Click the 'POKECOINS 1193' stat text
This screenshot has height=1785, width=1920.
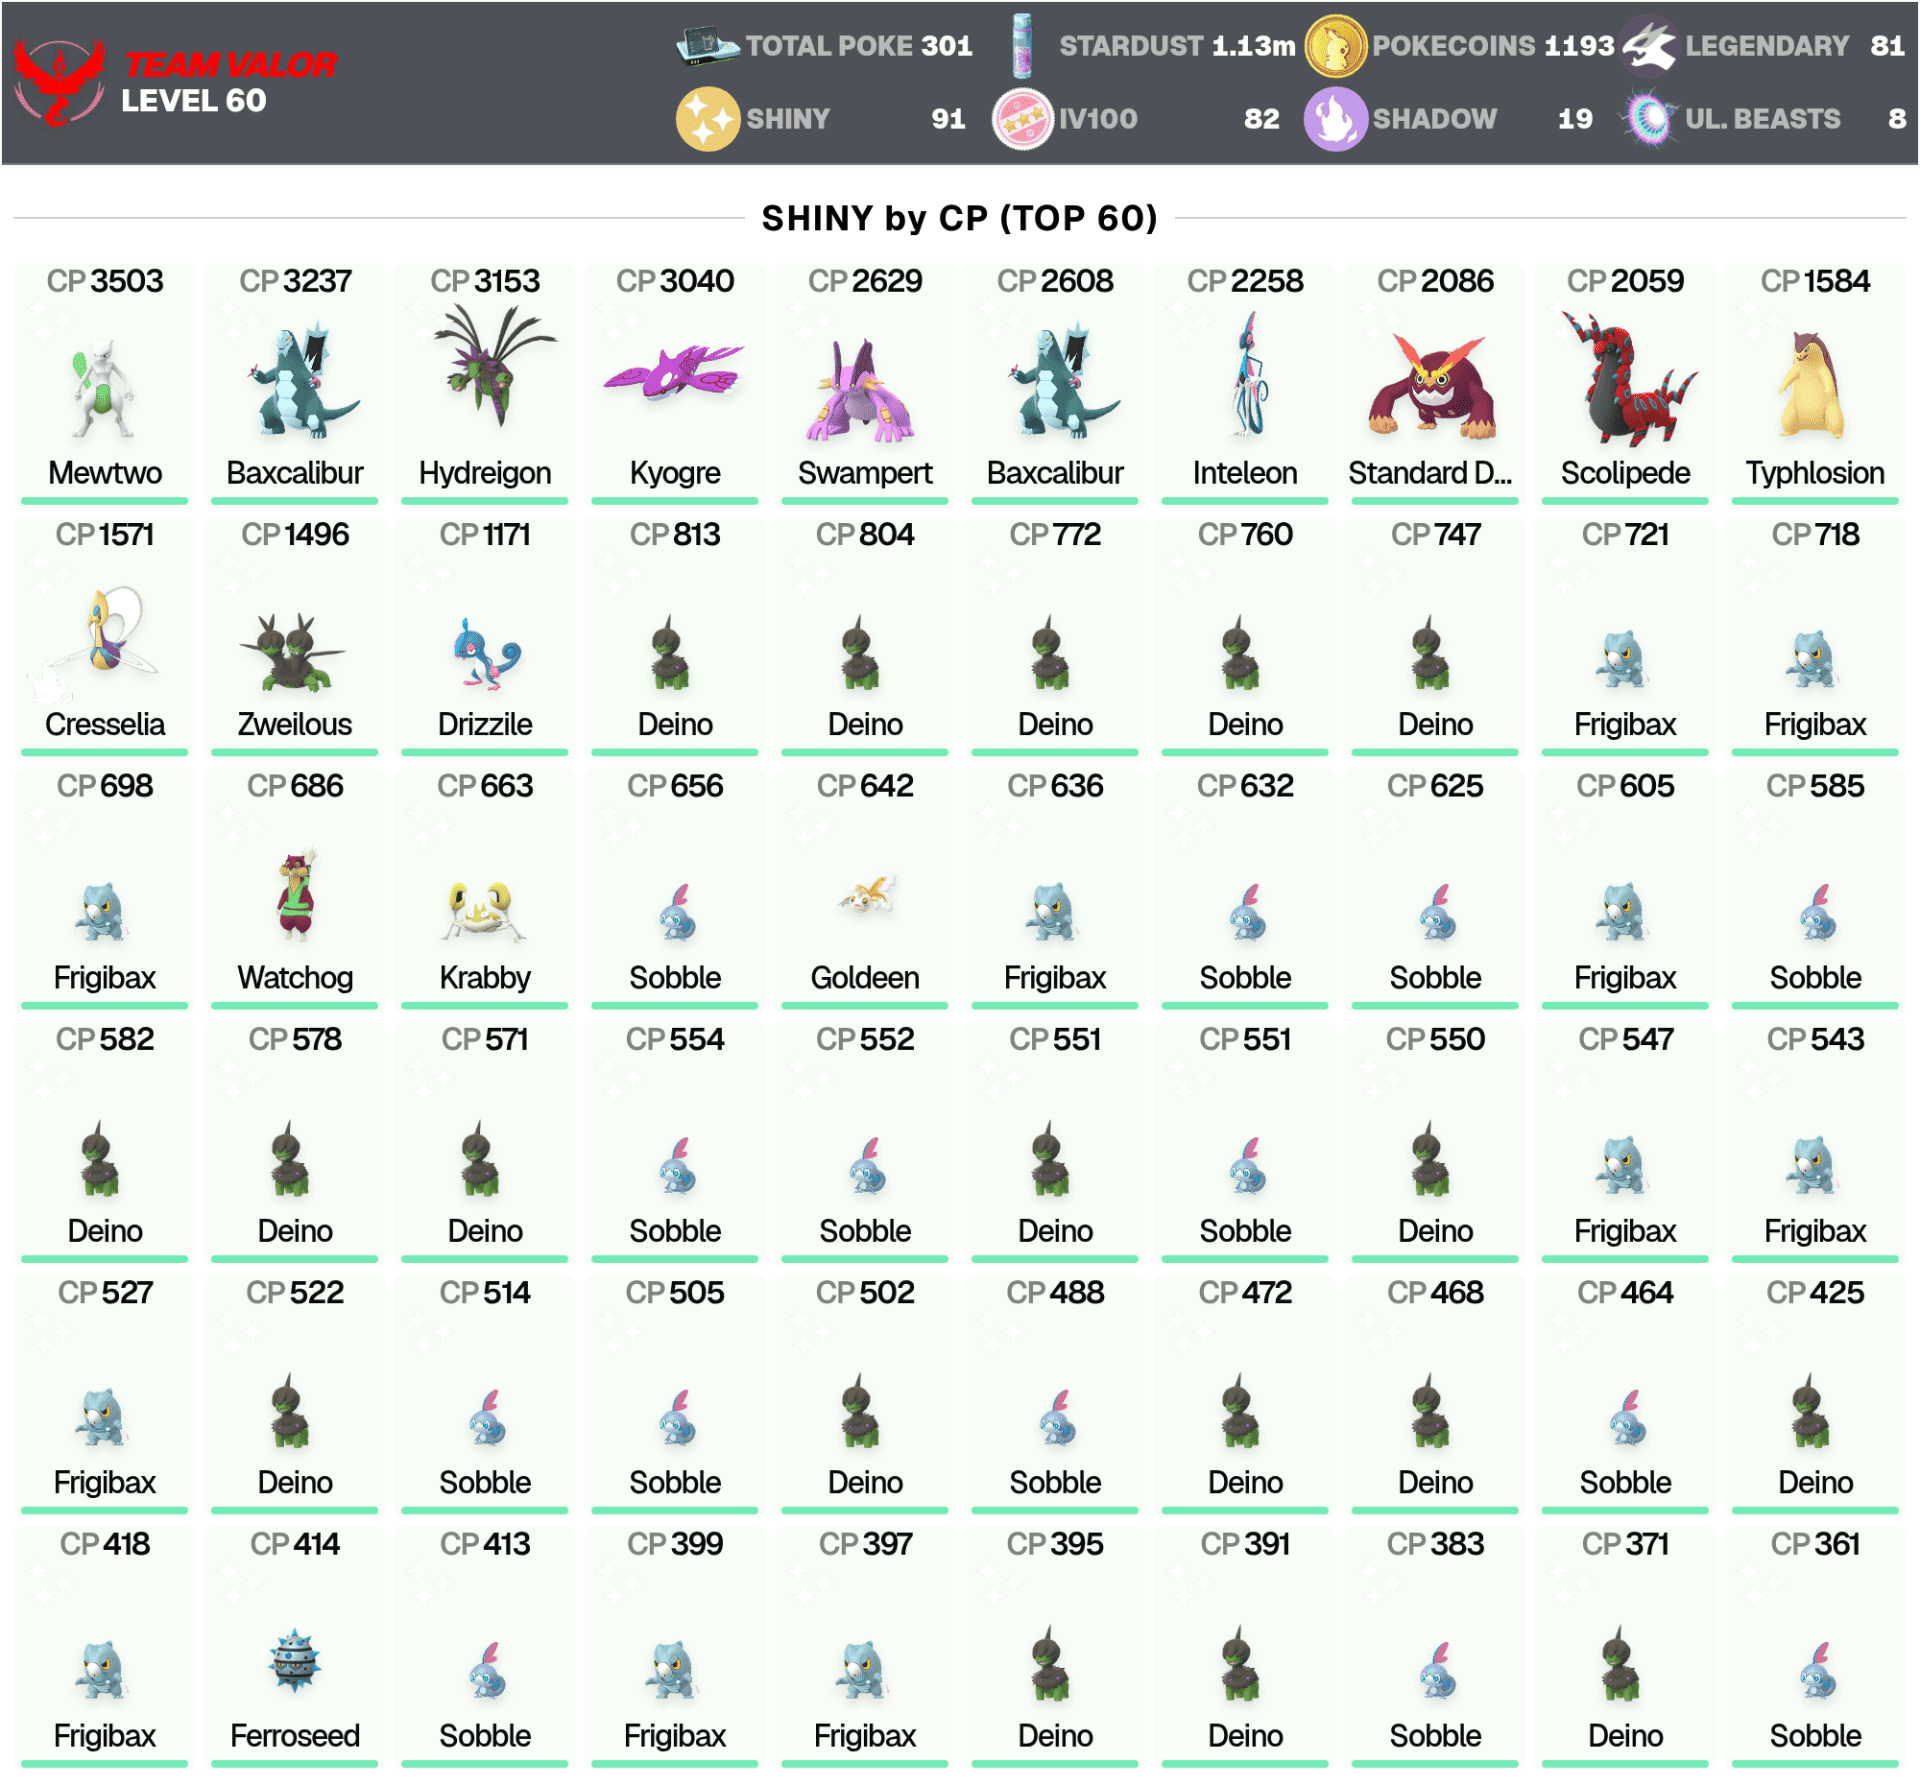point(1493,46)
